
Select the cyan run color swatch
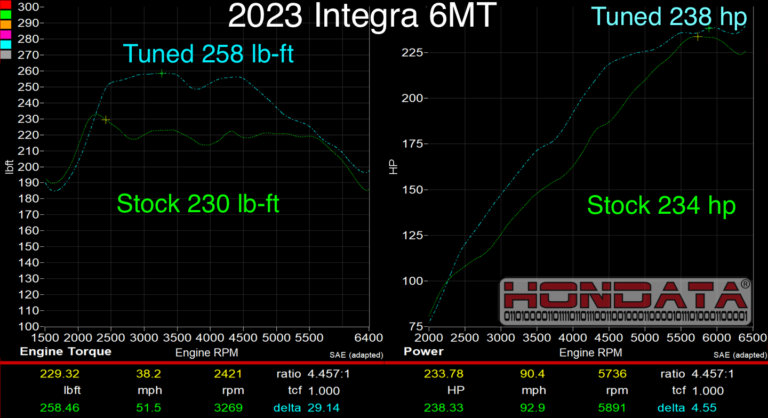(5, 45)
